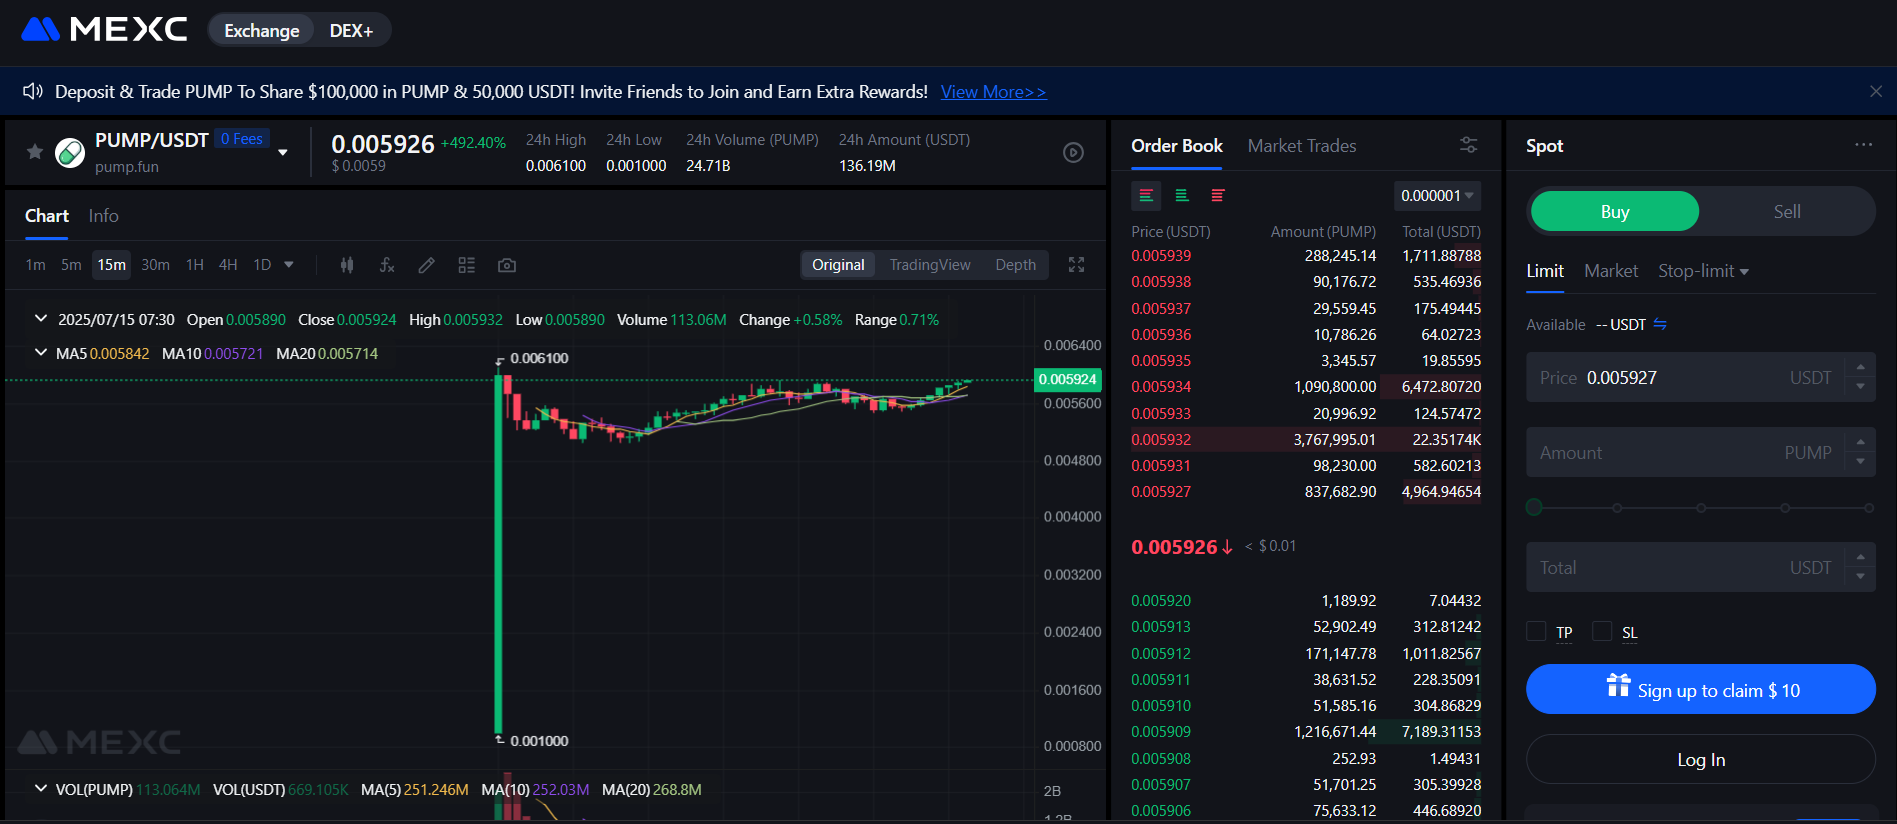Image resolution: width=1897 pixels, height=824 pixels.
Task: Increase amount with stepper up arrow
Action: point(1860,442)
